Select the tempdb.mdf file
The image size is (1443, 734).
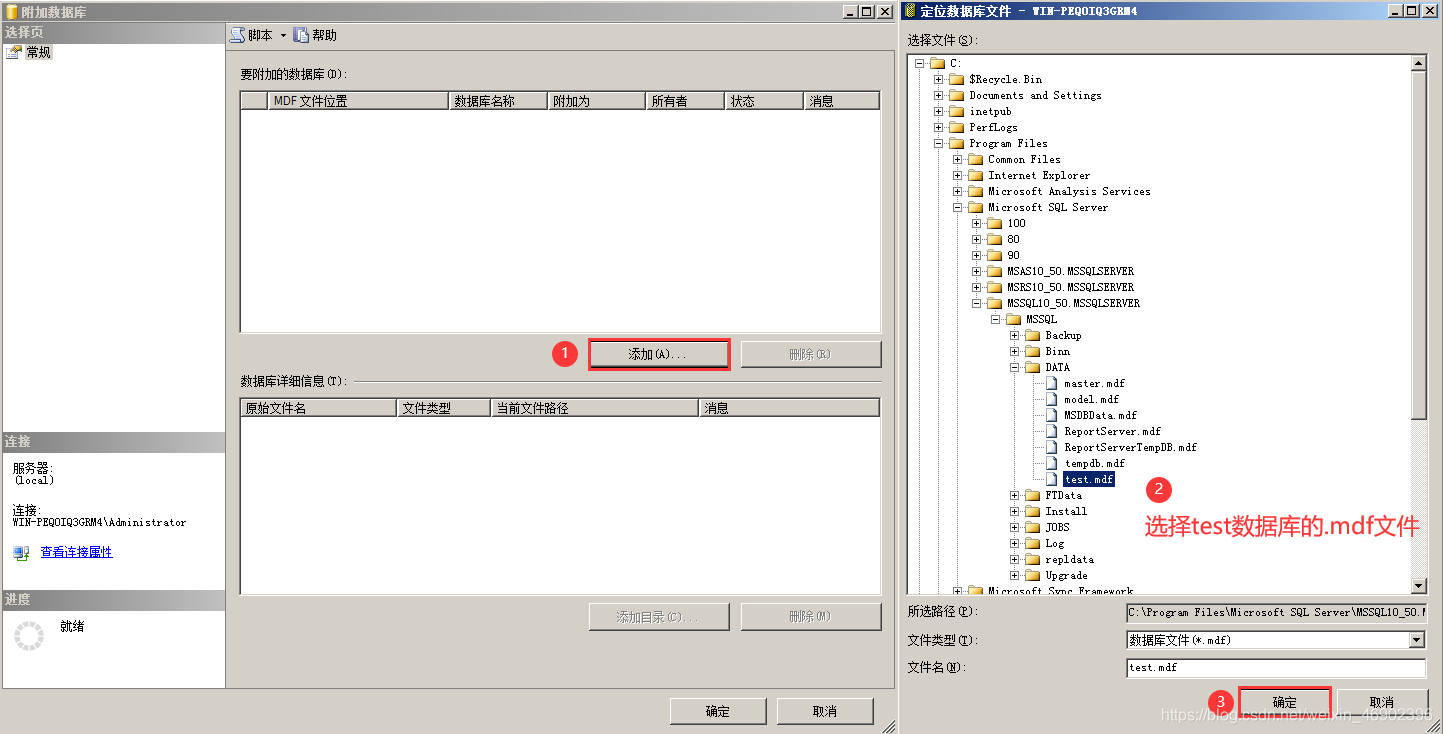(1094, 463)
